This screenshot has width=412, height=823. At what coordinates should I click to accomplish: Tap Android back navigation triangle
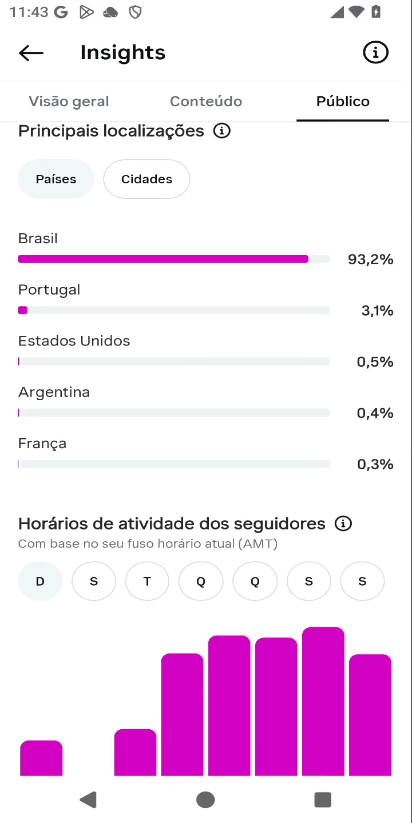(x=88, y=799)
